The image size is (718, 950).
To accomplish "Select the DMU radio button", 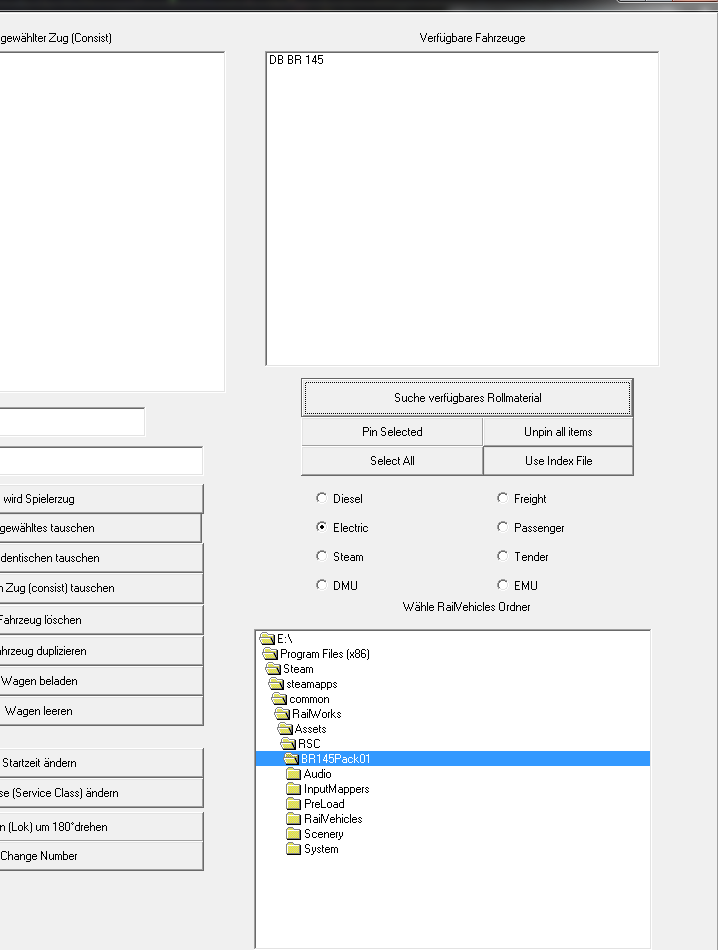I will (321, 585).
